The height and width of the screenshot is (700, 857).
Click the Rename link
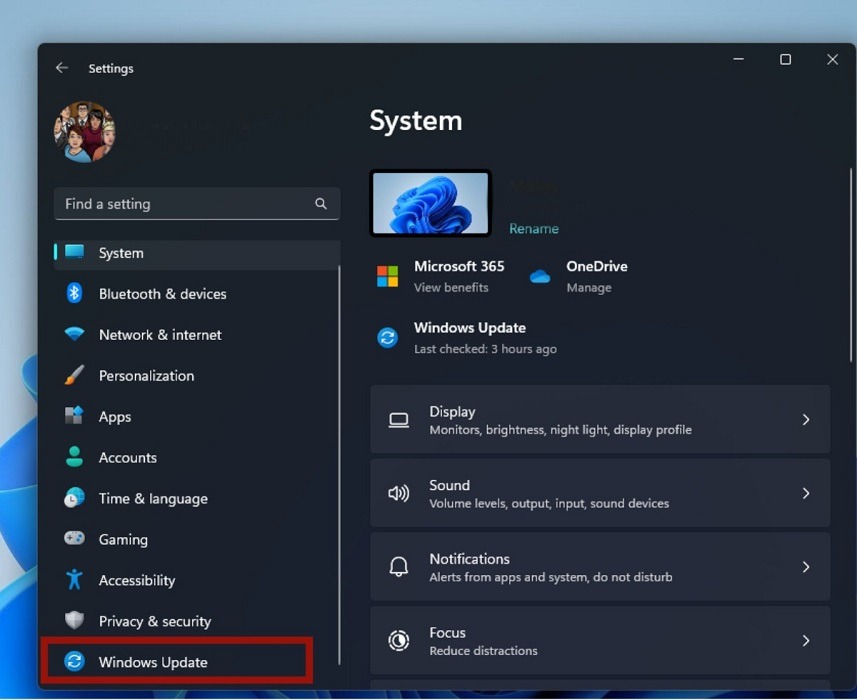pyautogui.click(x=533, y=228)
